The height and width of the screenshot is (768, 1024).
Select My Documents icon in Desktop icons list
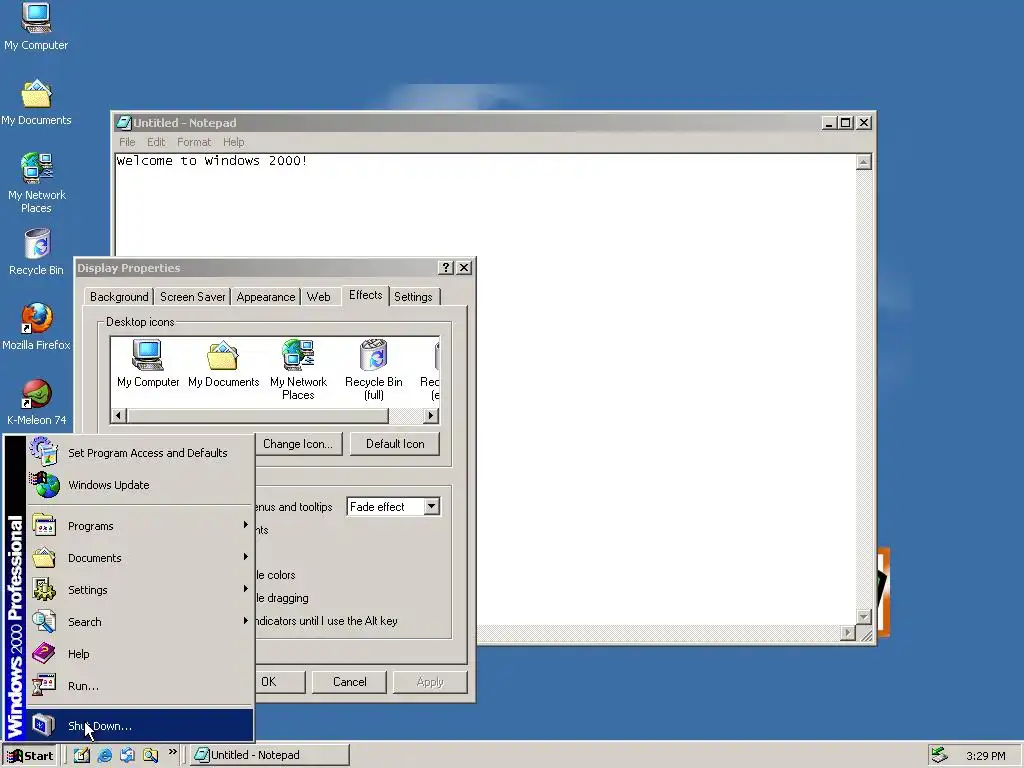pyautogui.click(x=223, y=364)
